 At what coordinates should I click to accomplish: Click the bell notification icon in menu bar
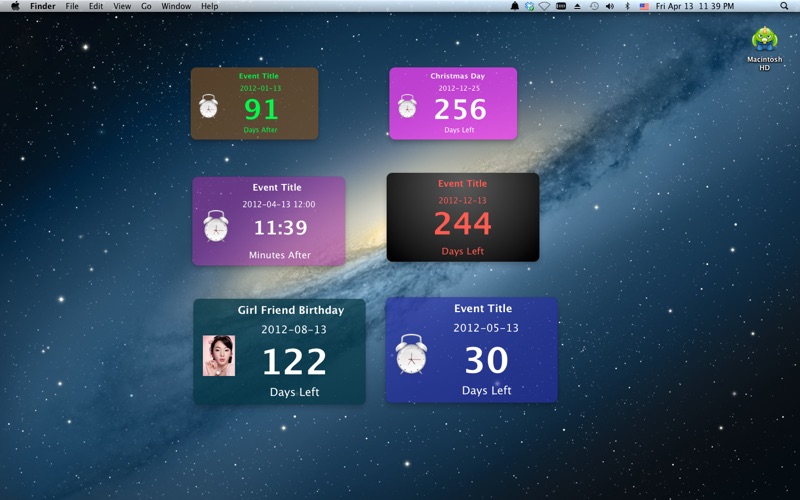(515, 6)
